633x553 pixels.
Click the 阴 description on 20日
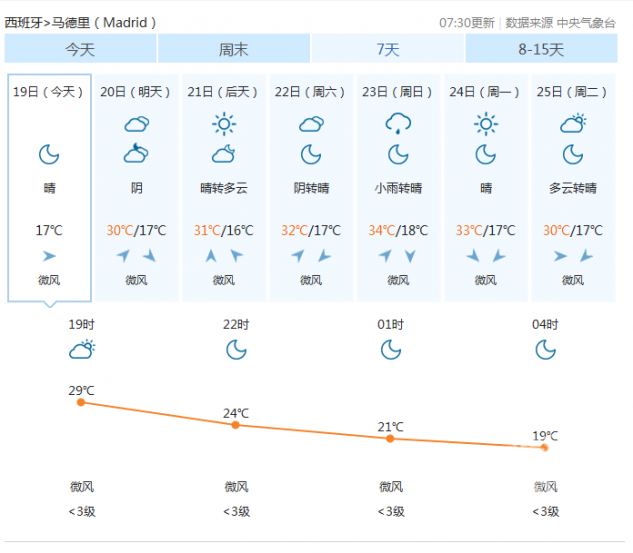pyautogui.click(x=136, y=188)
